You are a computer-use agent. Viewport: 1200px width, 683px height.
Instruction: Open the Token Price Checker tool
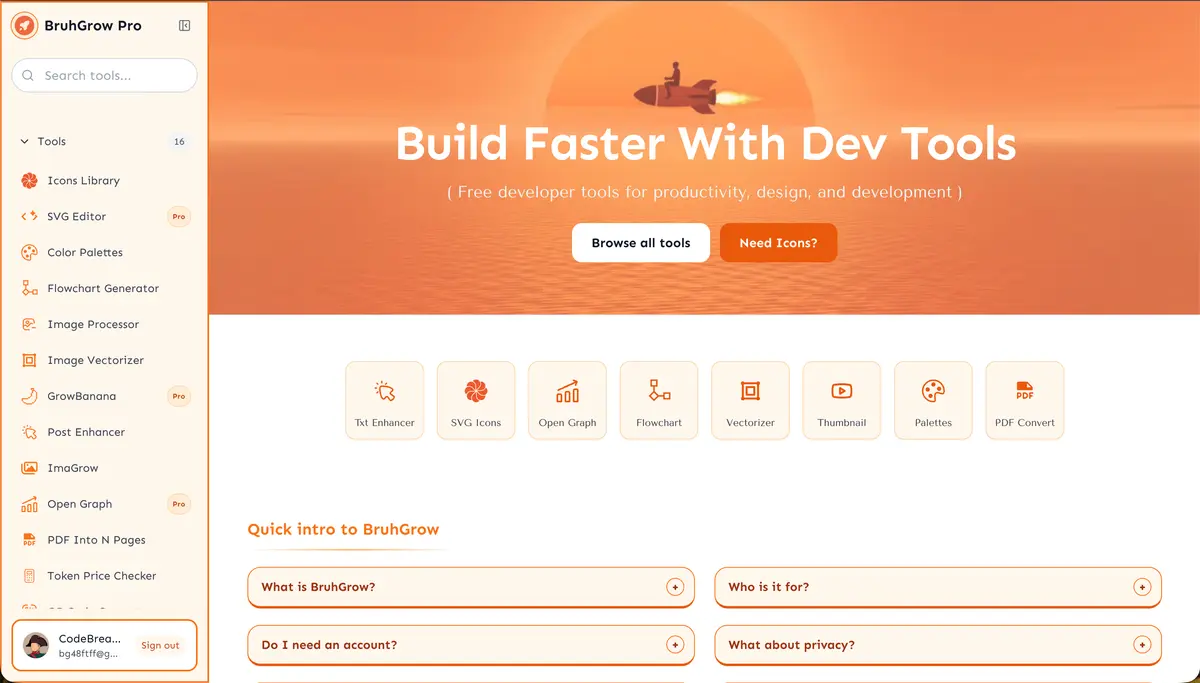(x=100, y=575)
